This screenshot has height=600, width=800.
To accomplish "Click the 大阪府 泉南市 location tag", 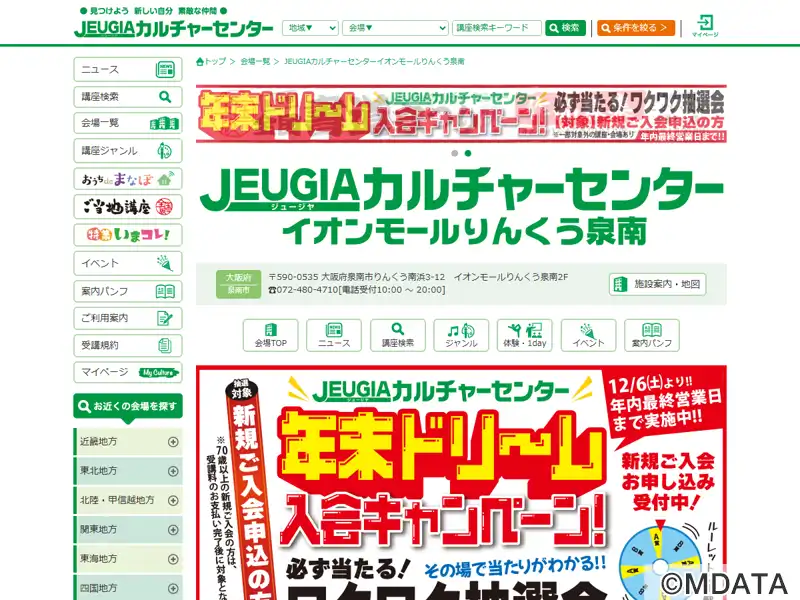I will (238, 284).
